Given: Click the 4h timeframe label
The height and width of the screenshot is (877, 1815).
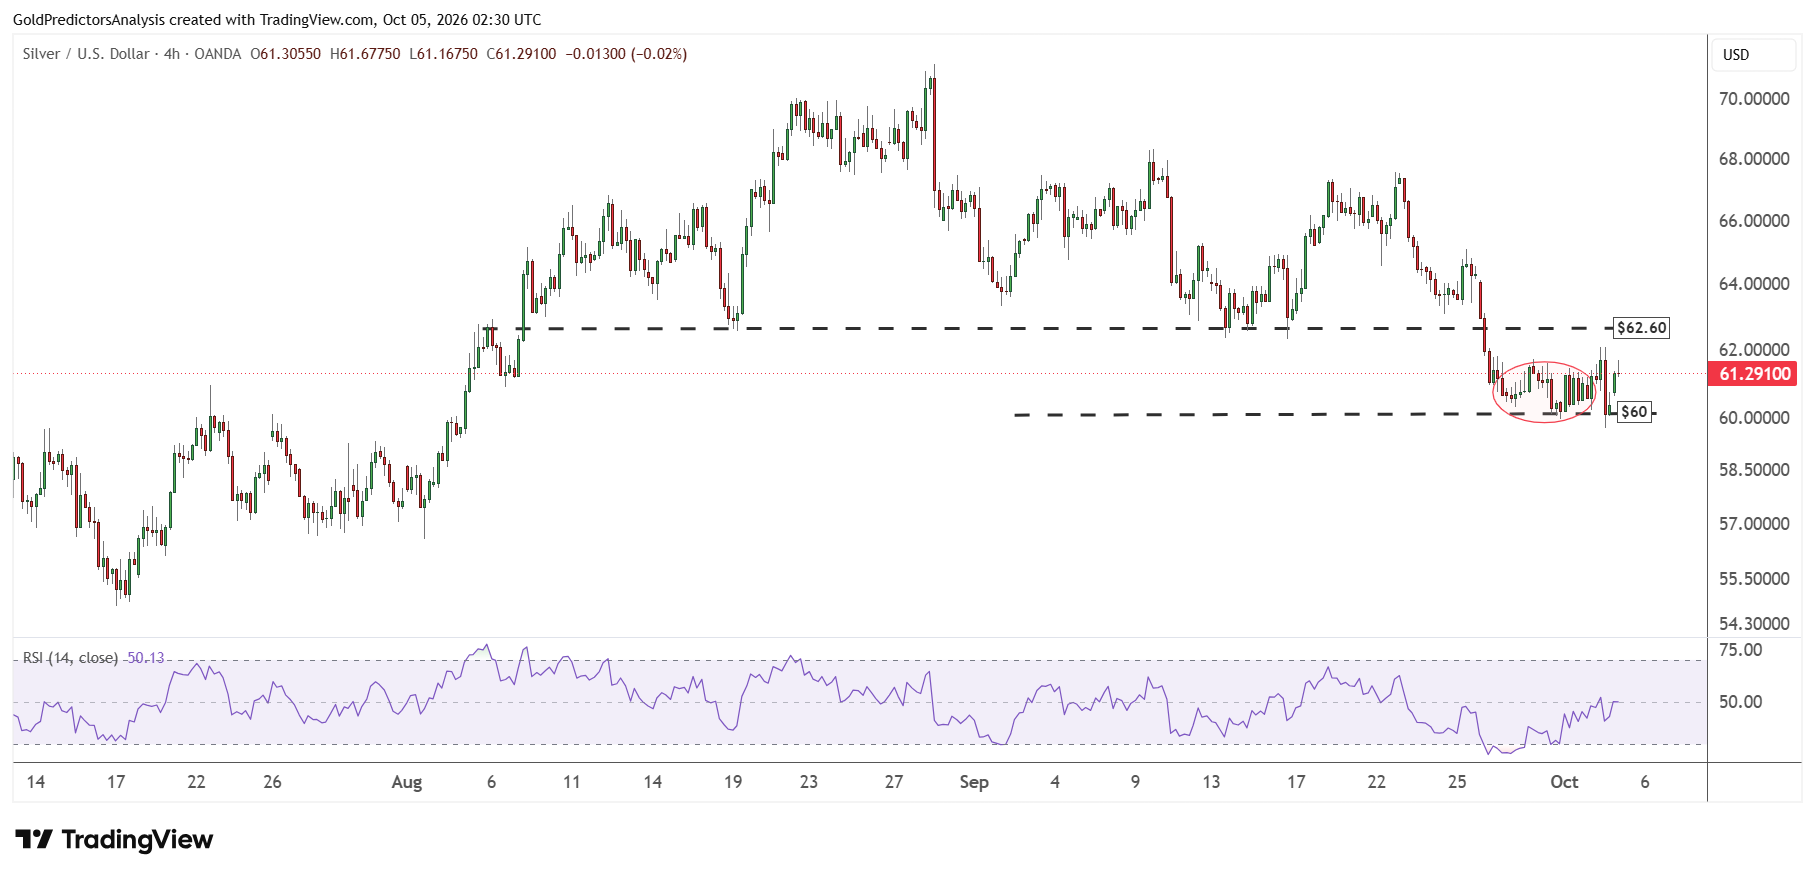Looking at the screenshot, I should click(x=172, y=54).
